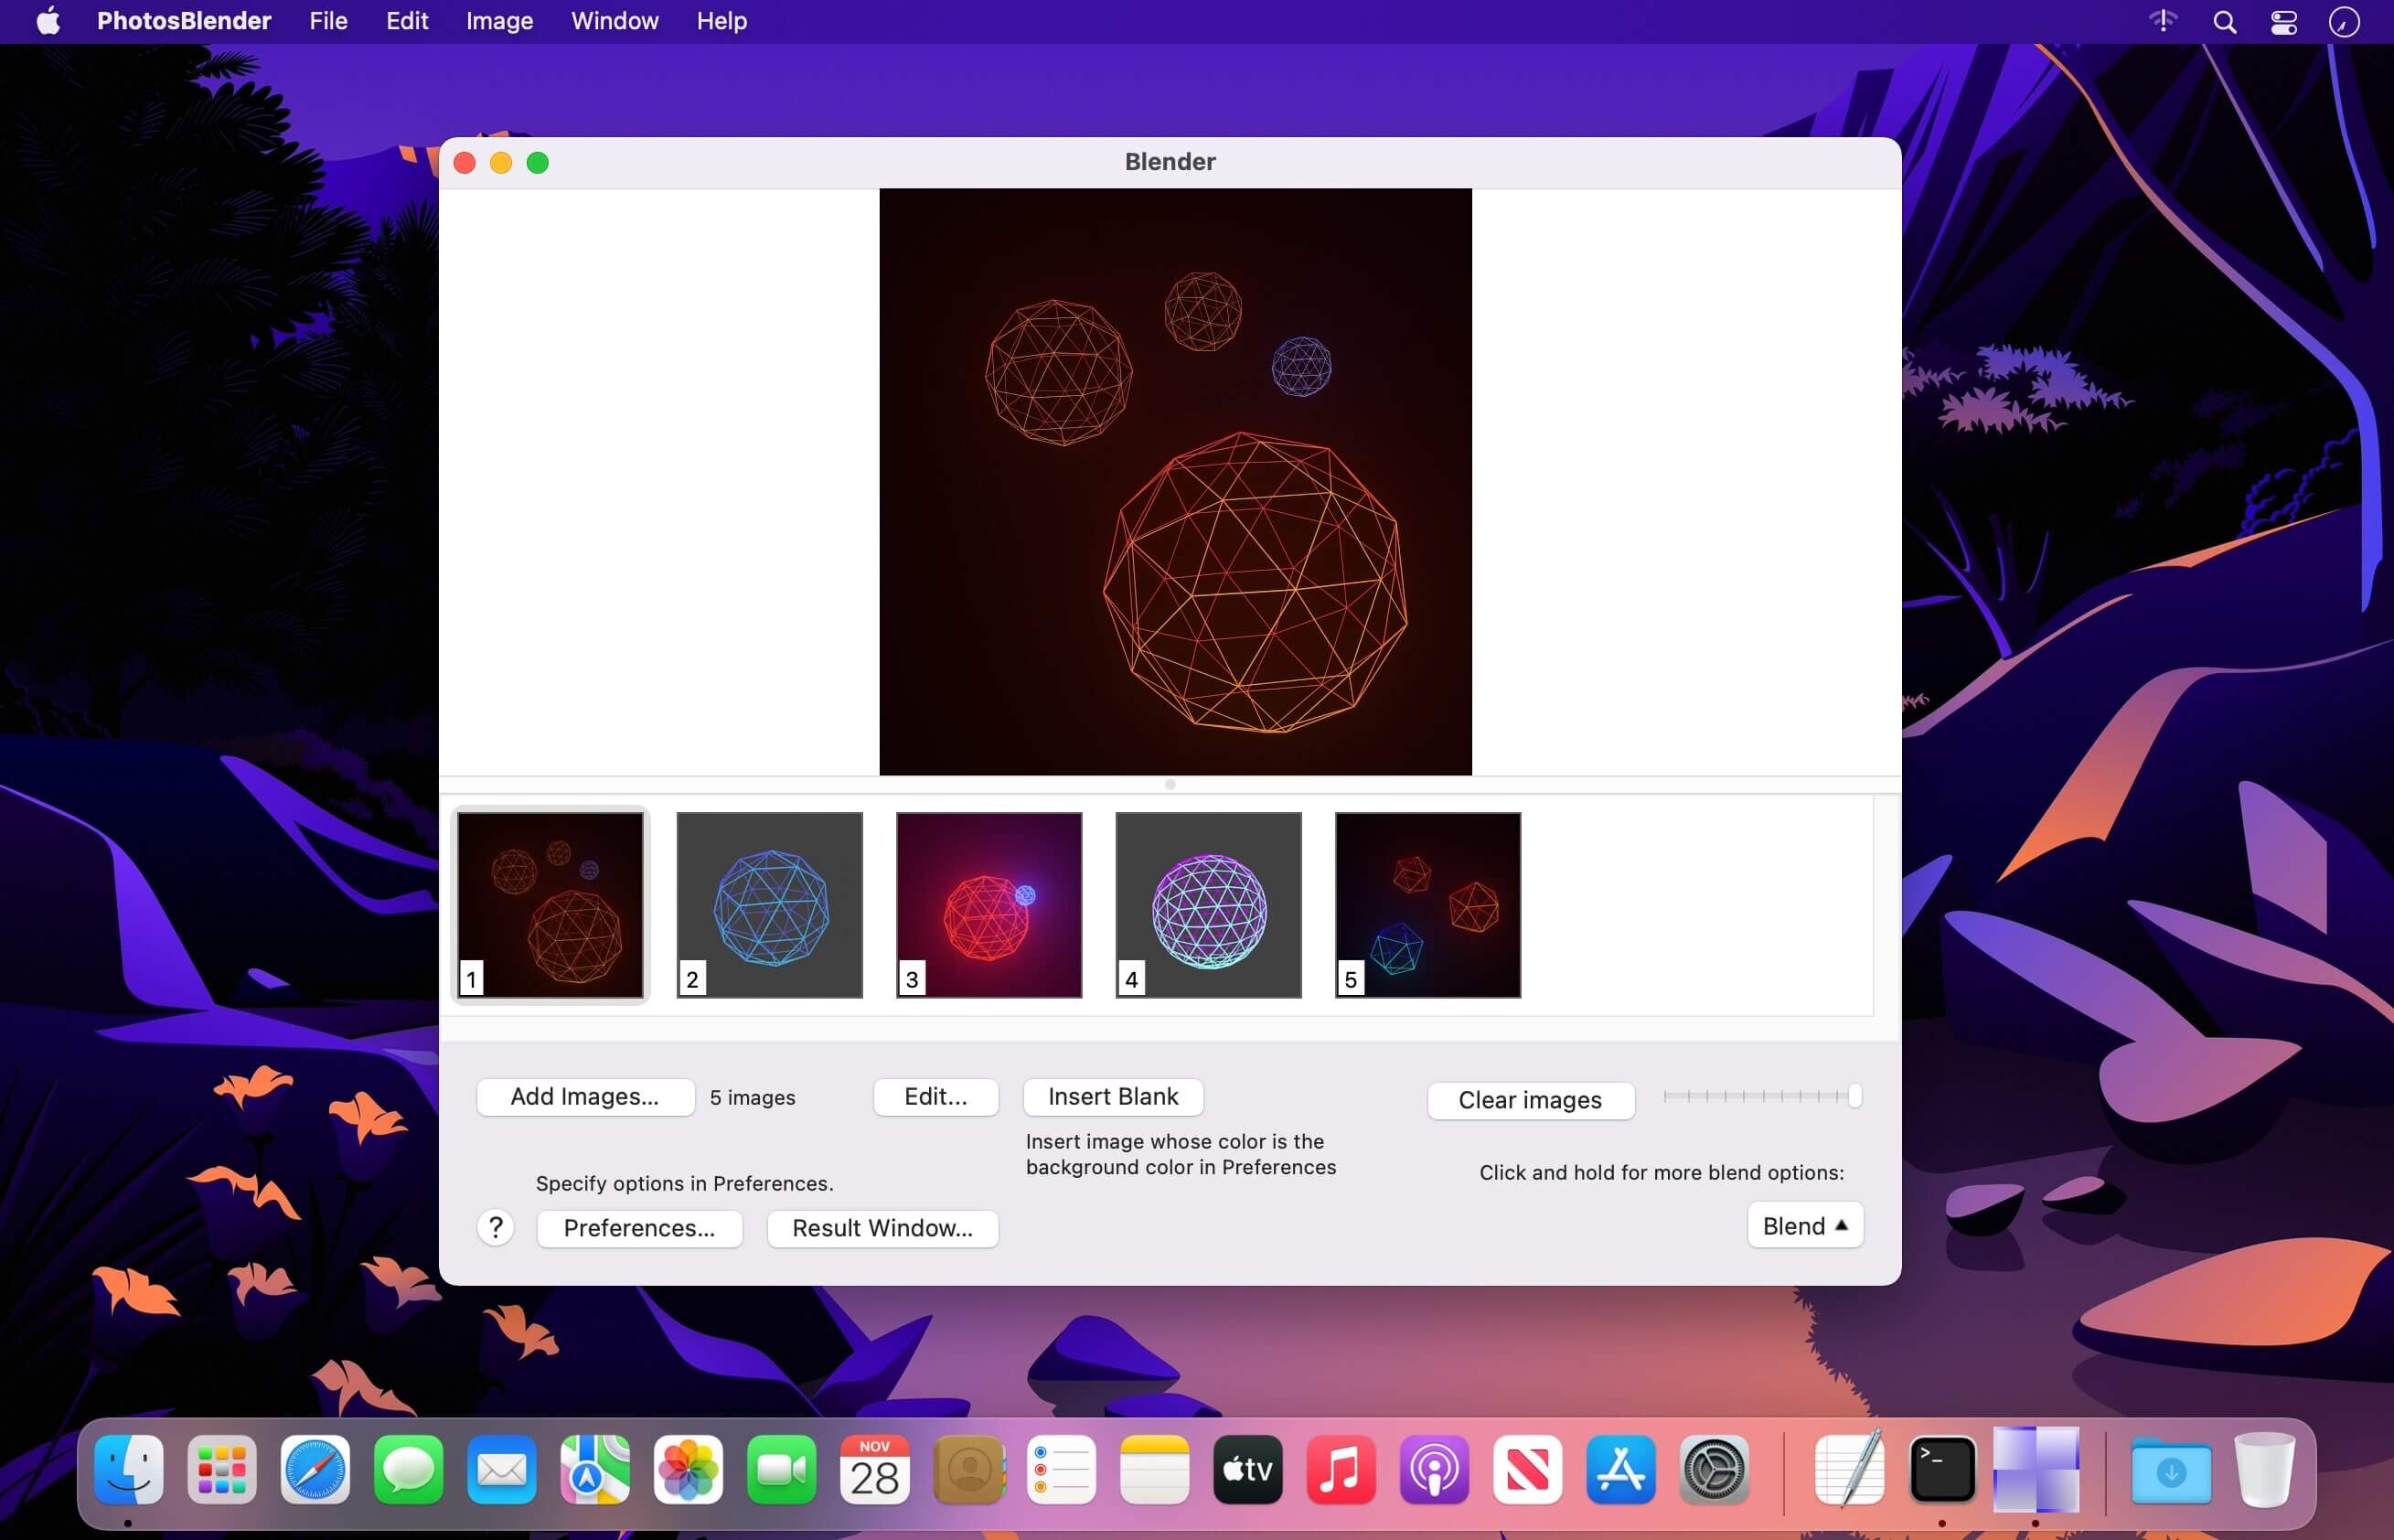Open the Preferences dialog
This screenshot has height=1540, width=2394.
pyautogui.click(x=639, y=1228)
